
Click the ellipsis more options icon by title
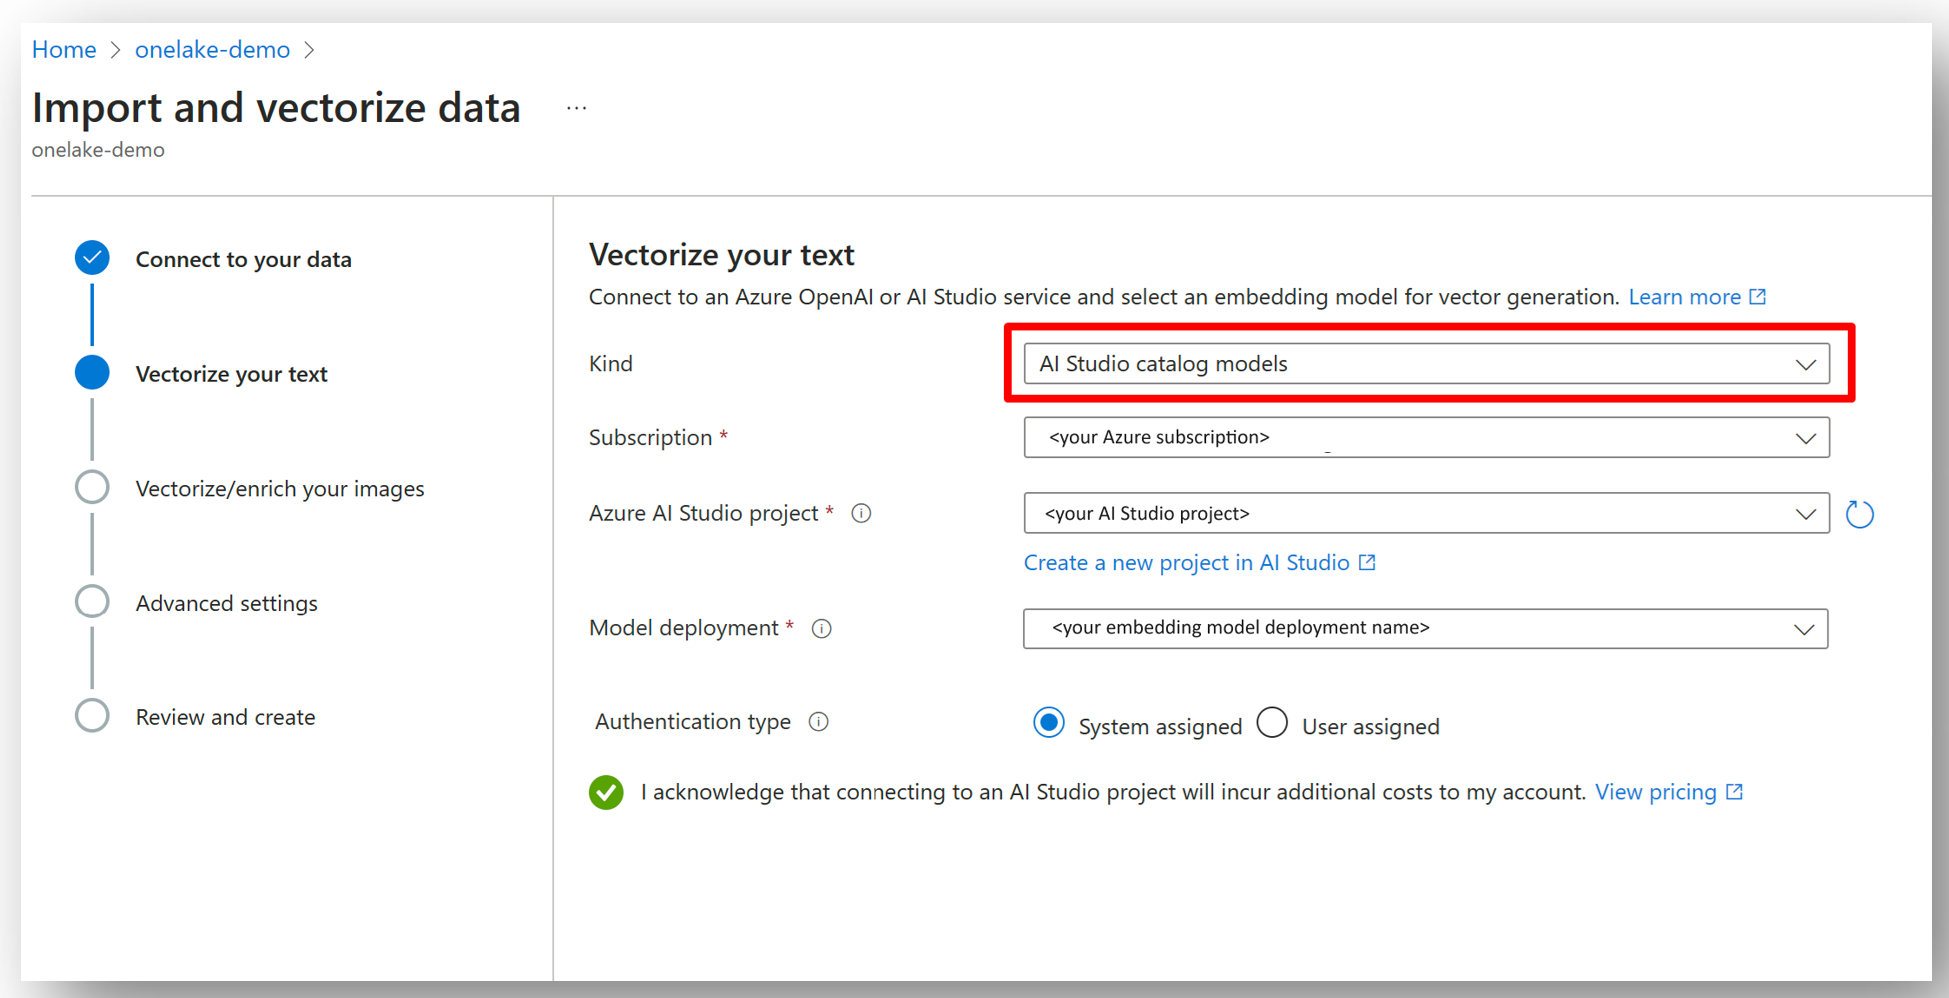(576, 108)
